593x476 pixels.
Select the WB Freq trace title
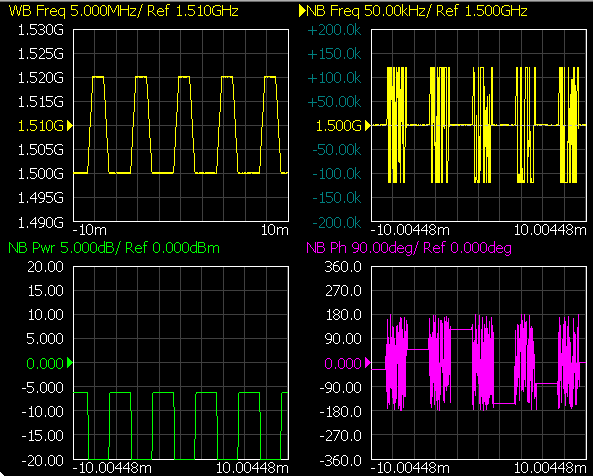(x=123, y=11)
